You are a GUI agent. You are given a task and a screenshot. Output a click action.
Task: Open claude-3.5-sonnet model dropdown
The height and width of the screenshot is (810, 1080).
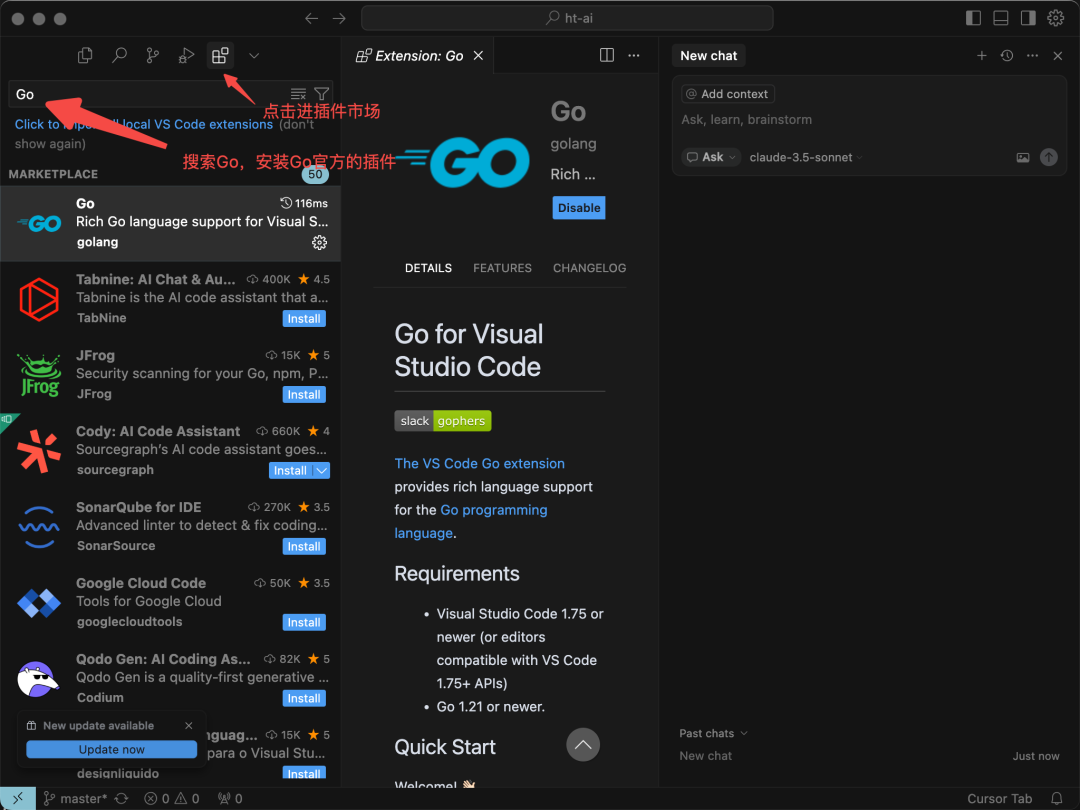[806, 157]
